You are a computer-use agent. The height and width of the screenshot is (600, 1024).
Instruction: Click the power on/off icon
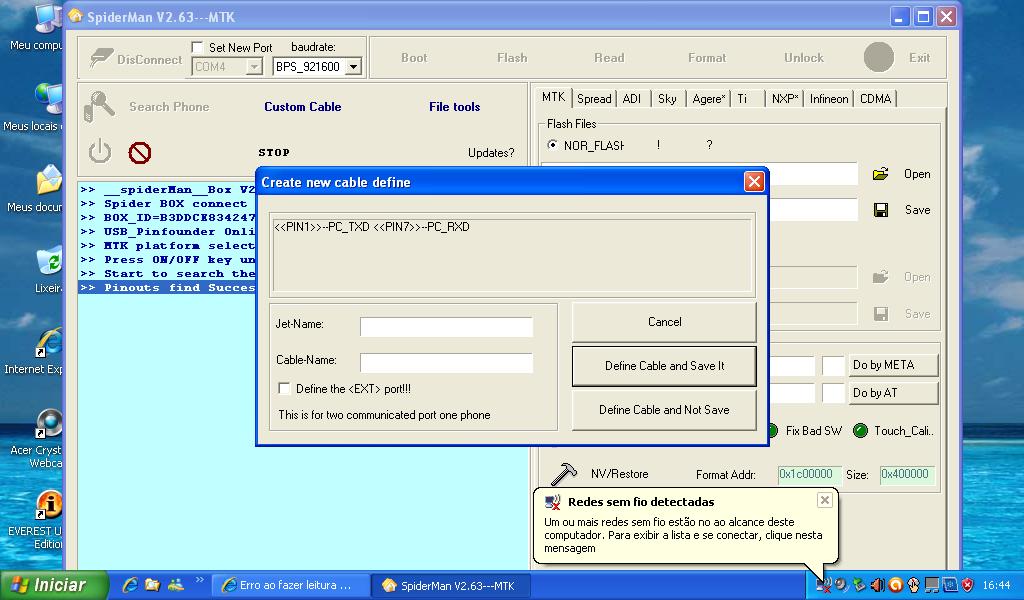coord(100,152)
